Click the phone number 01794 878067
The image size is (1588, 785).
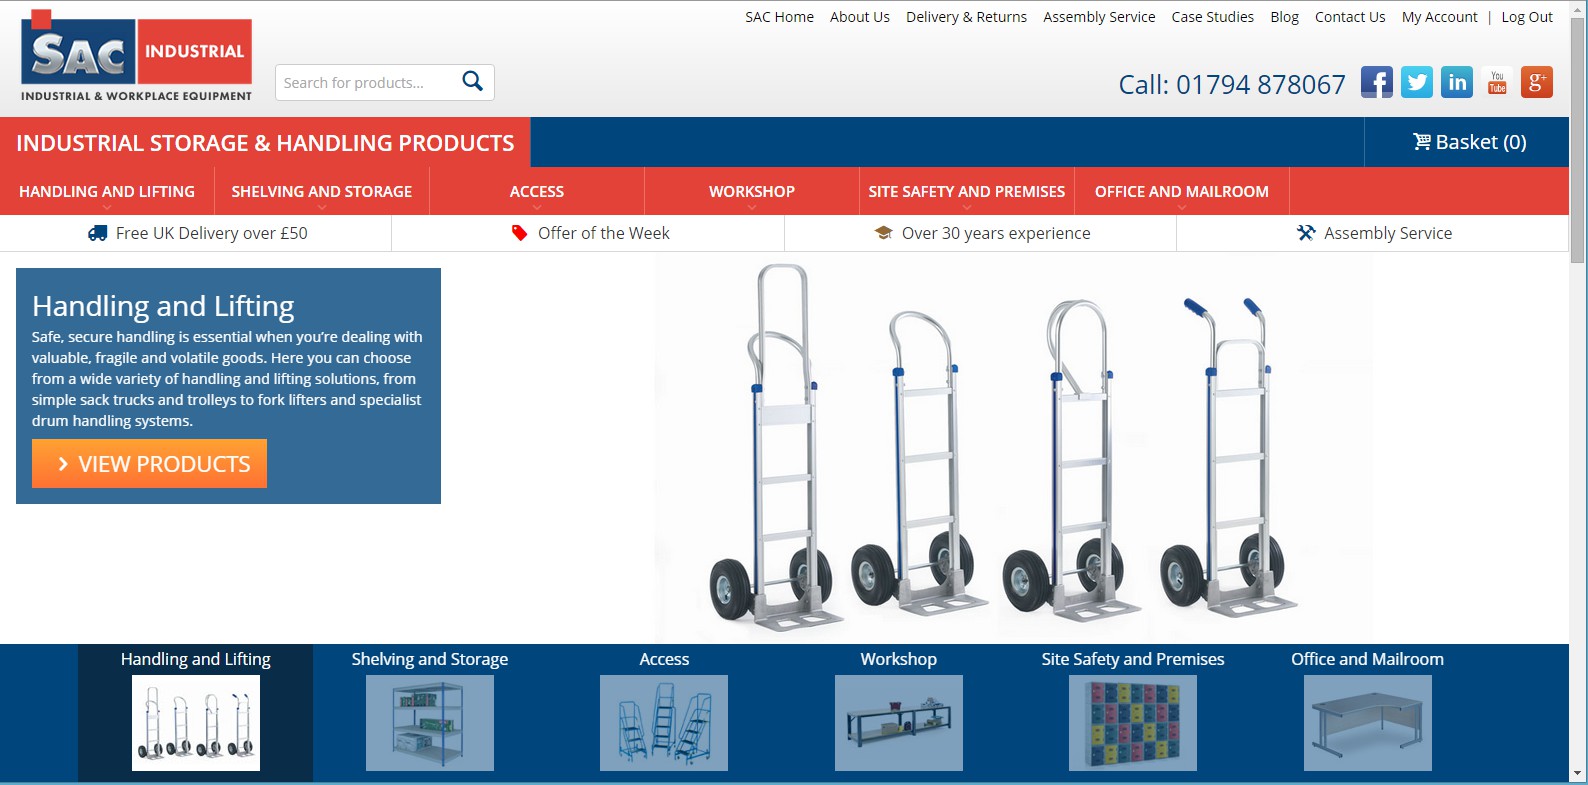click(x=1261, y=84)
